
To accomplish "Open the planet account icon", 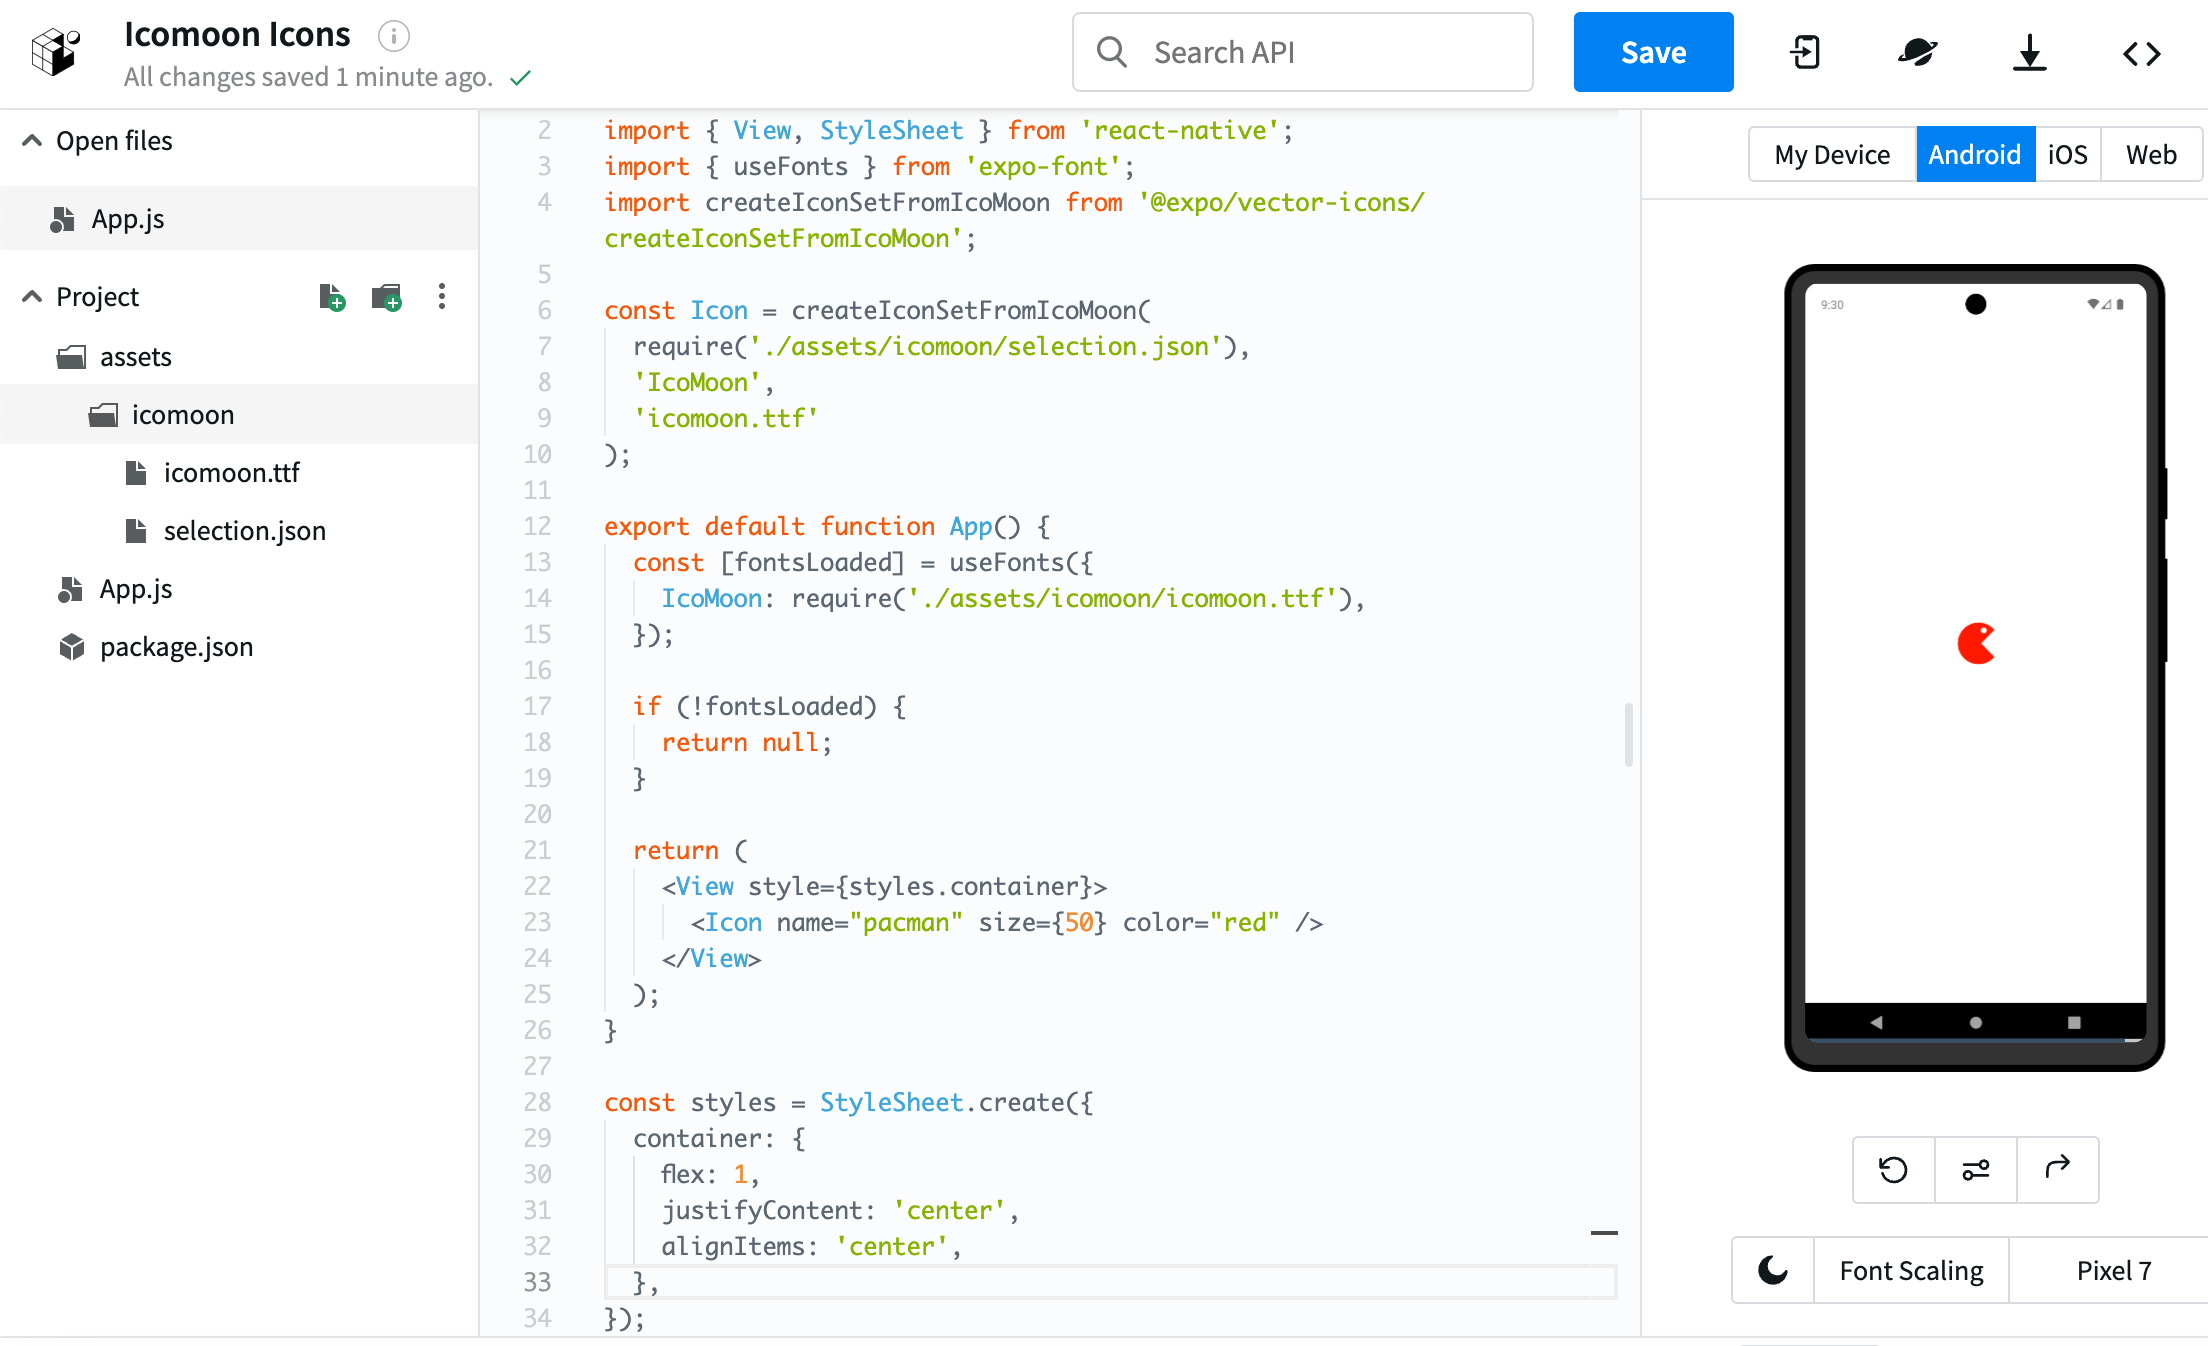I will pos(1917,52).
